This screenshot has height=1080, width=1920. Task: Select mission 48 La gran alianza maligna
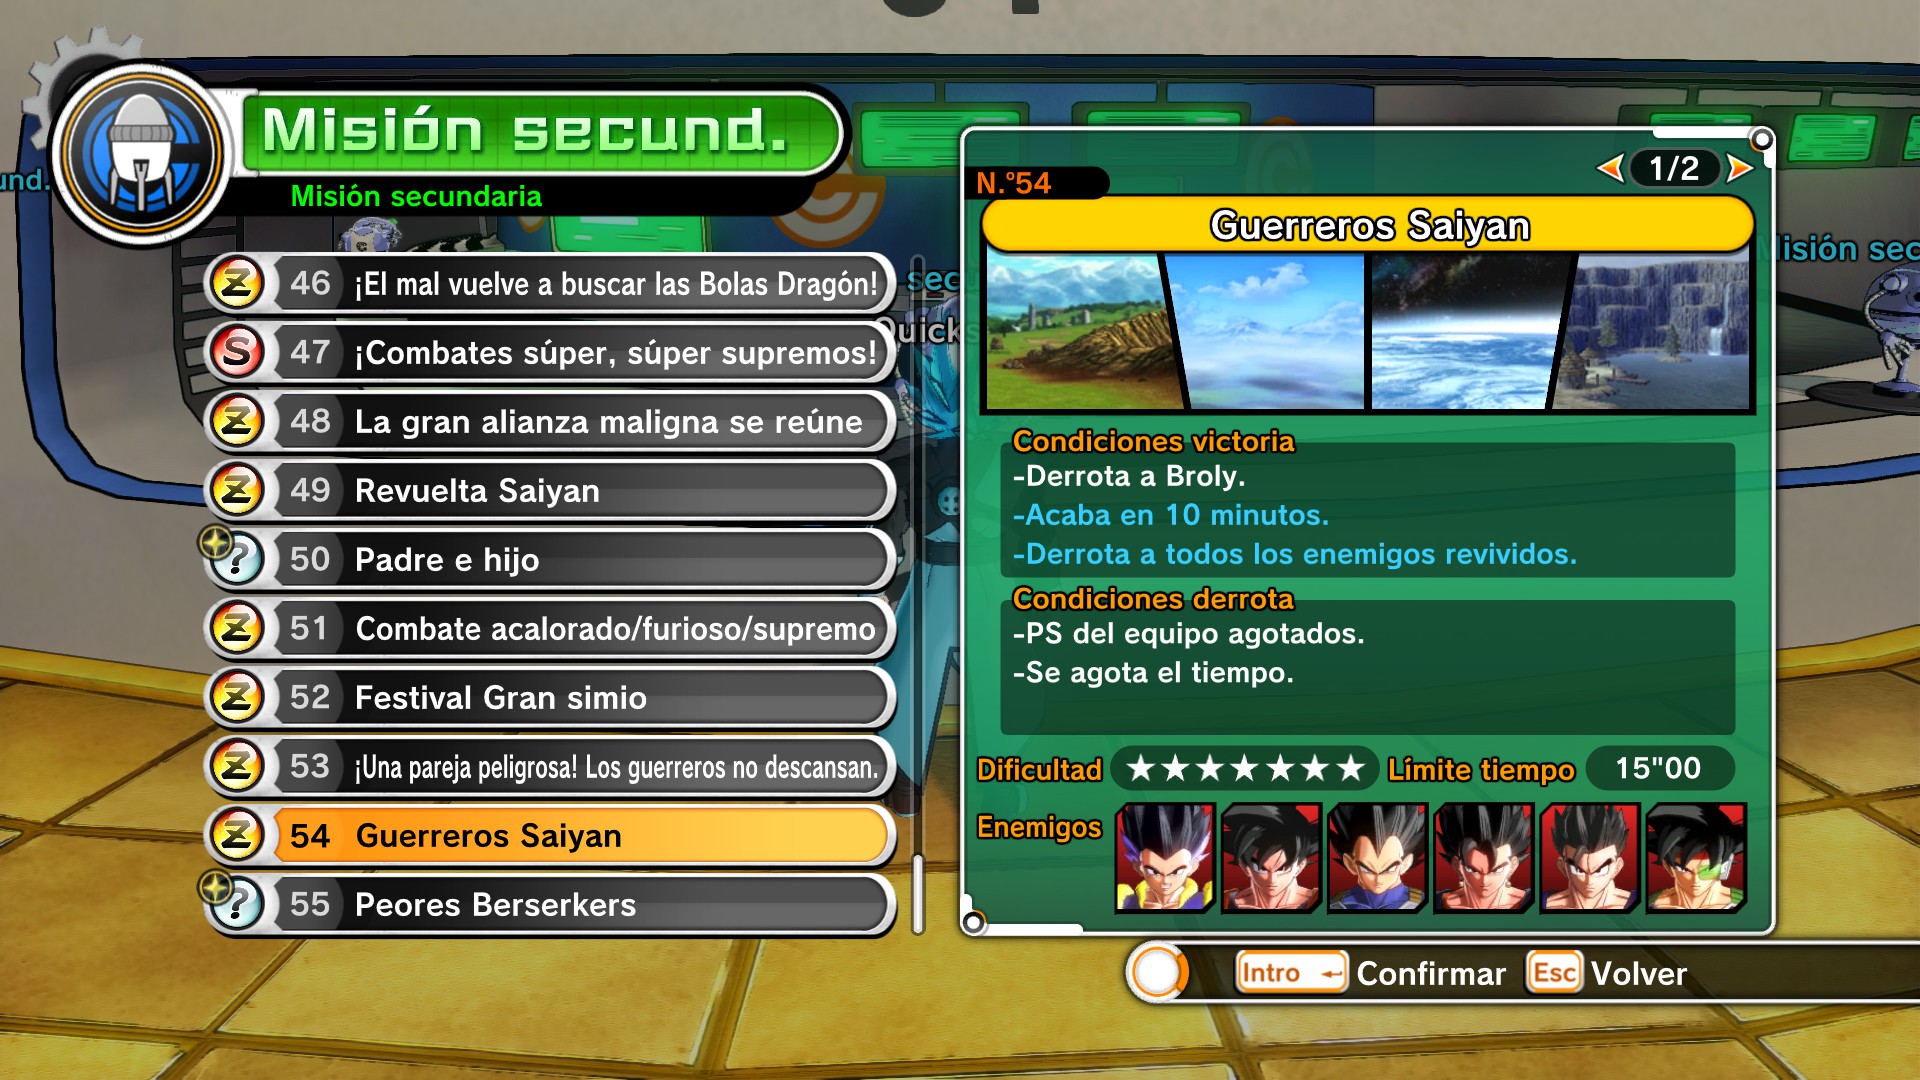(x=550, y=421)
